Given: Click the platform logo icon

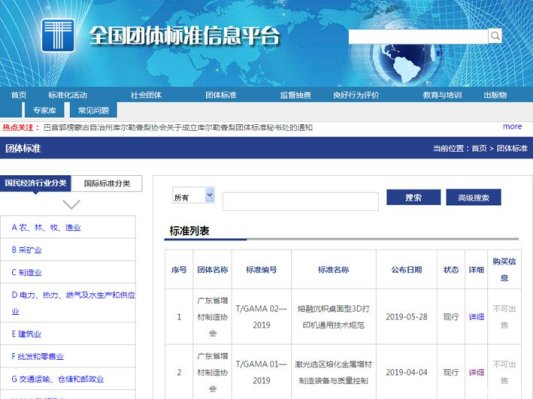Looking at the screenshot, I should (x=58, y=35).
